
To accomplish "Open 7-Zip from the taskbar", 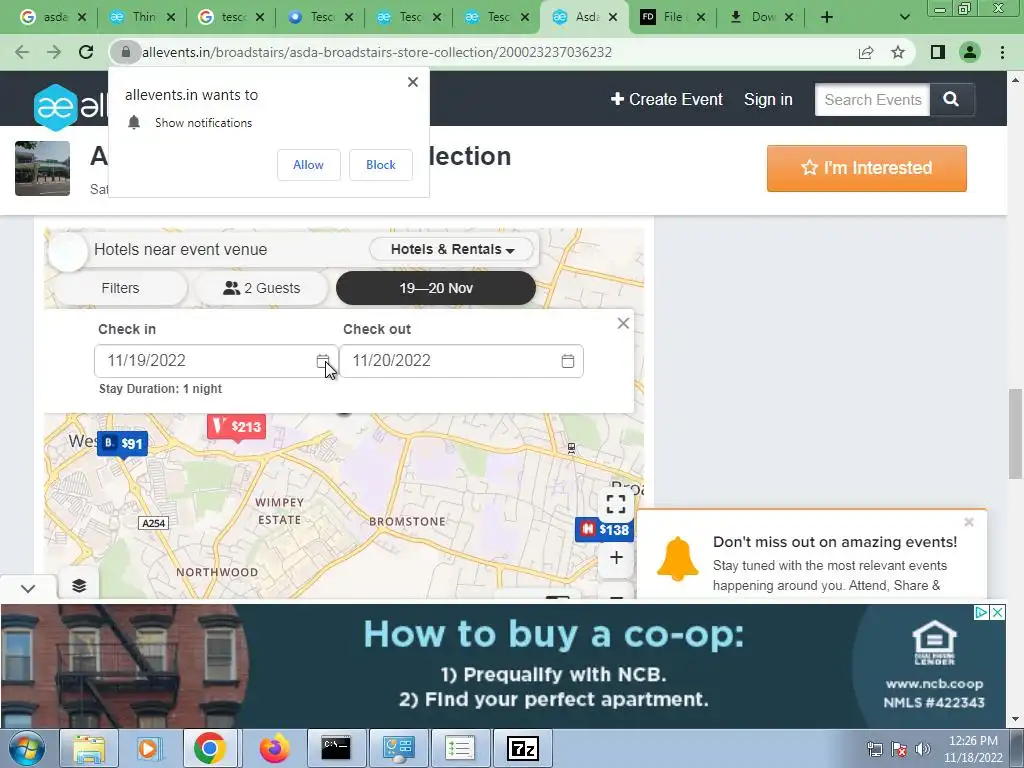I will (x=522, y=748).
